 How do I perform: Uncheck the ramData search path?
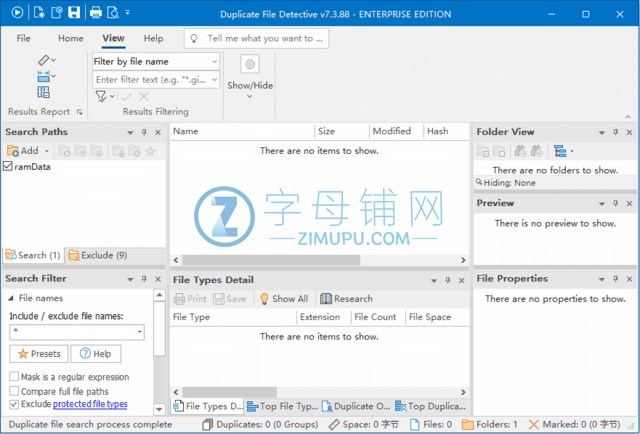coord(8,166)
